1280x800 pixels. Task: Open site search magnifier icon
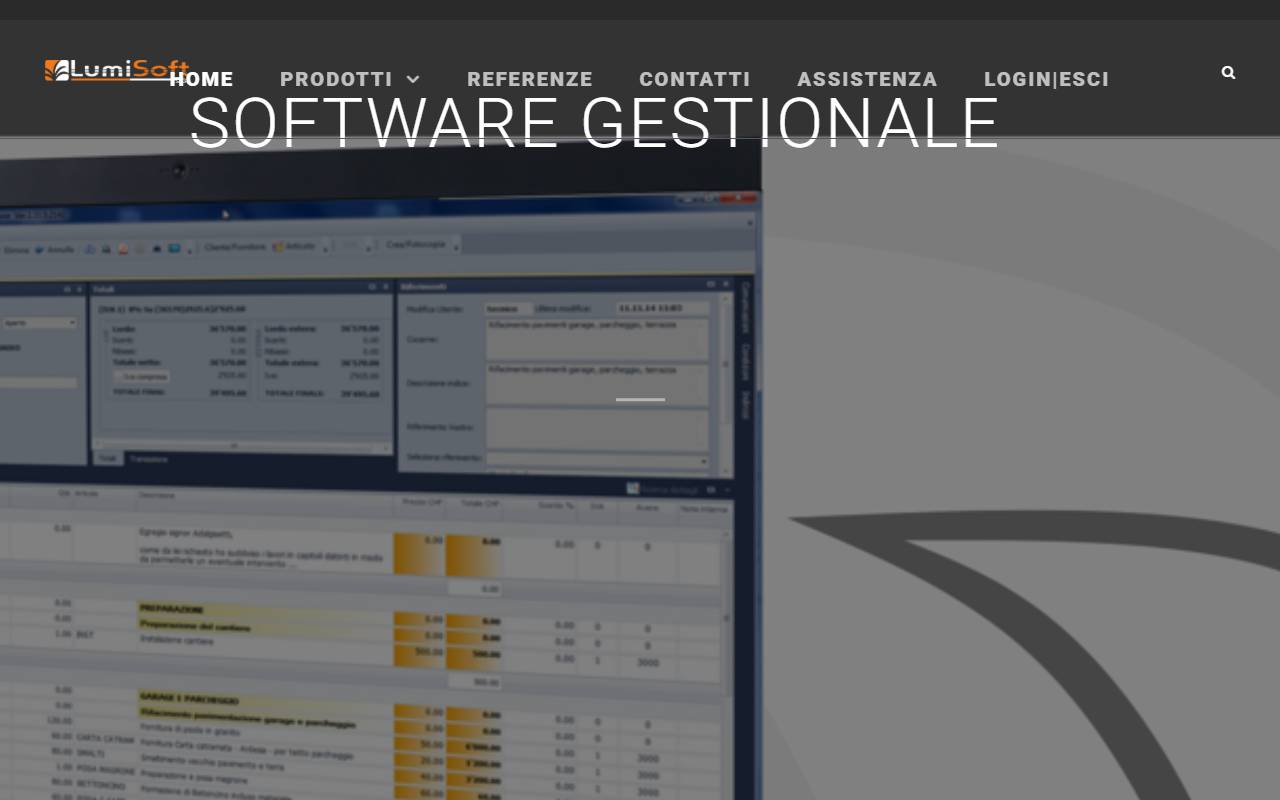point(1228,72)
